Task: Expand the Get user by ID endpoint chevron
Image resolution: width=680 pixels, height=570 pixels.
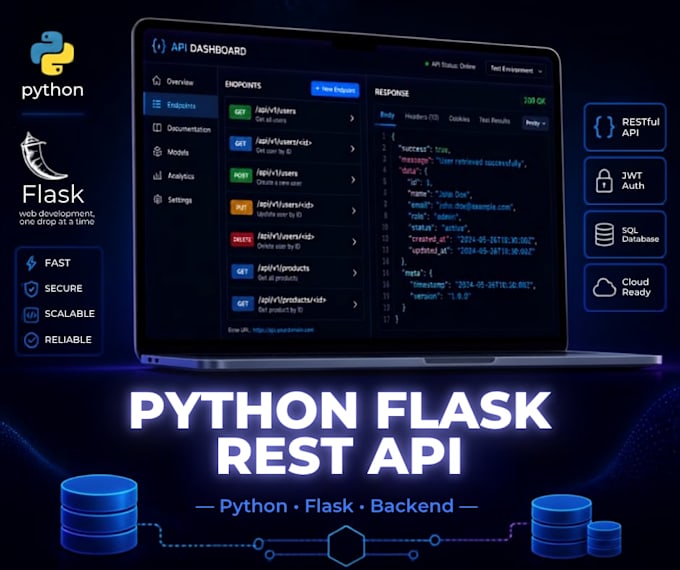Action: coord(353,149)
